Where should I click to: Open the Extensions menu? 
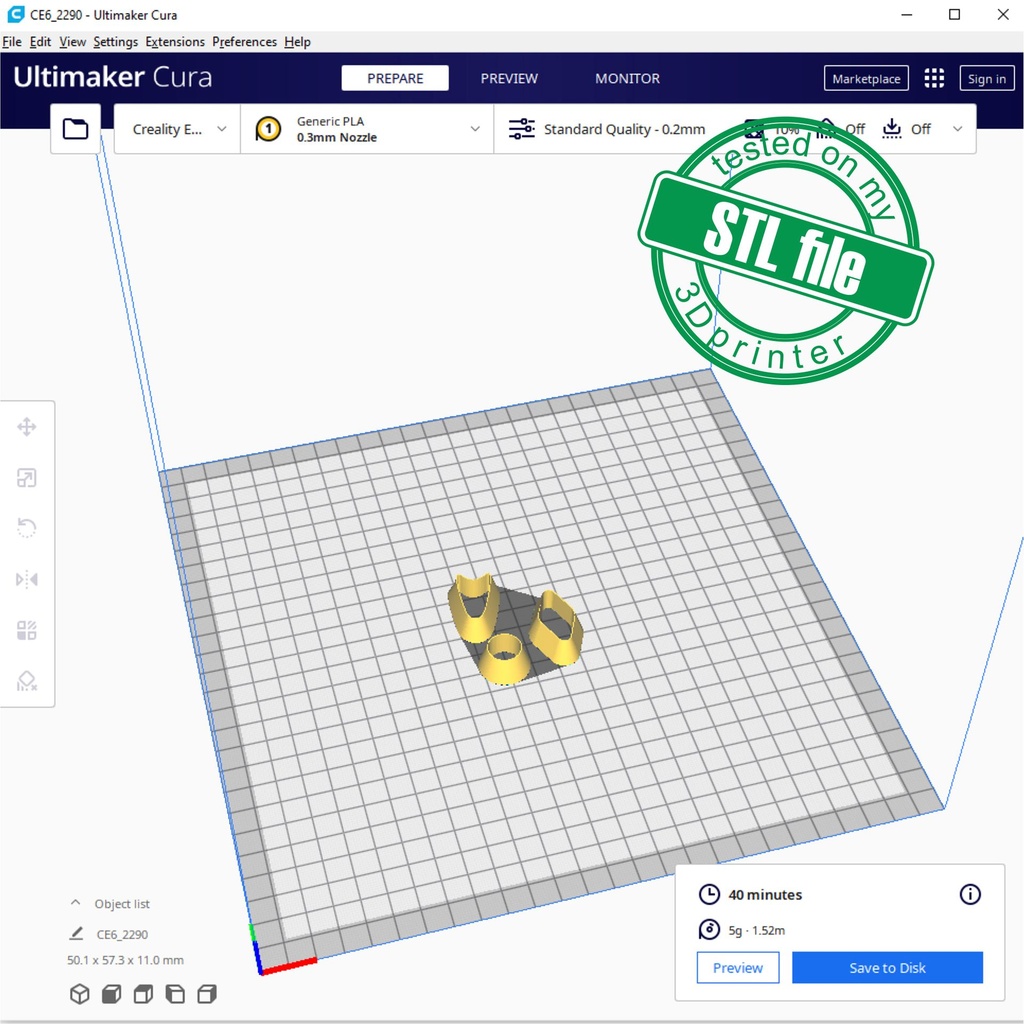coord(175,42)
